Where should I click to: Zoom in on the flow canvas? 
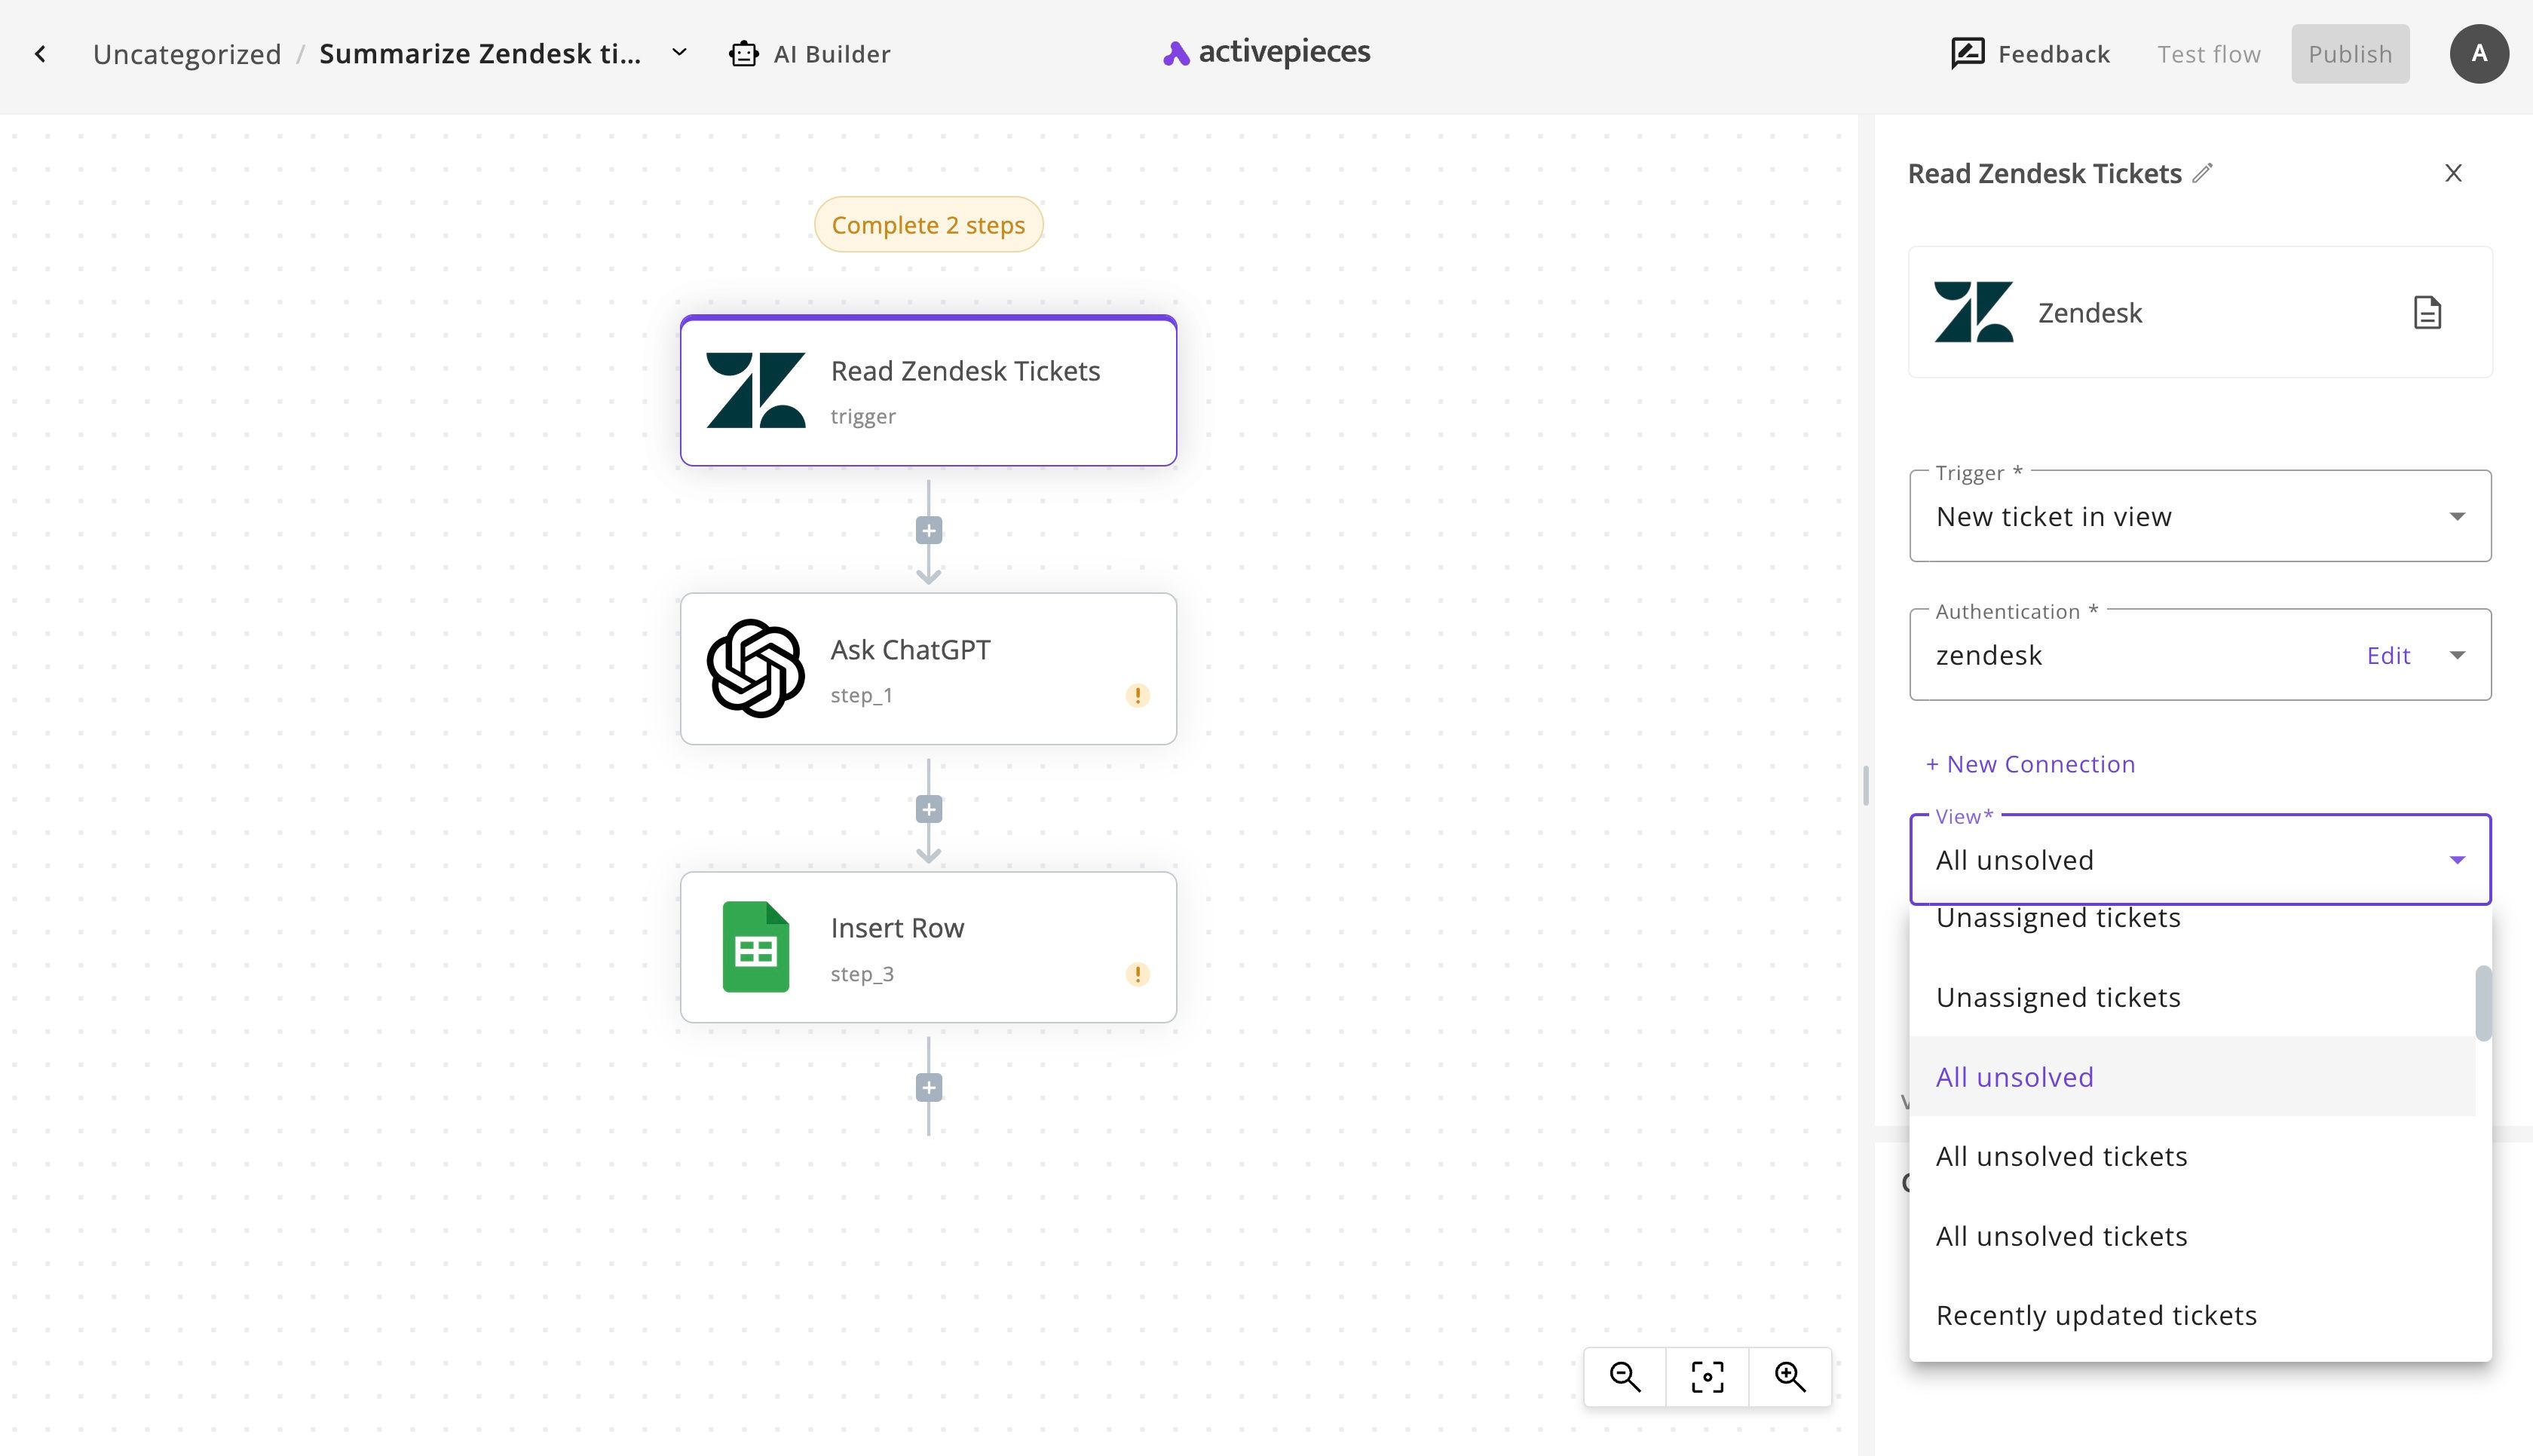1790,1377
